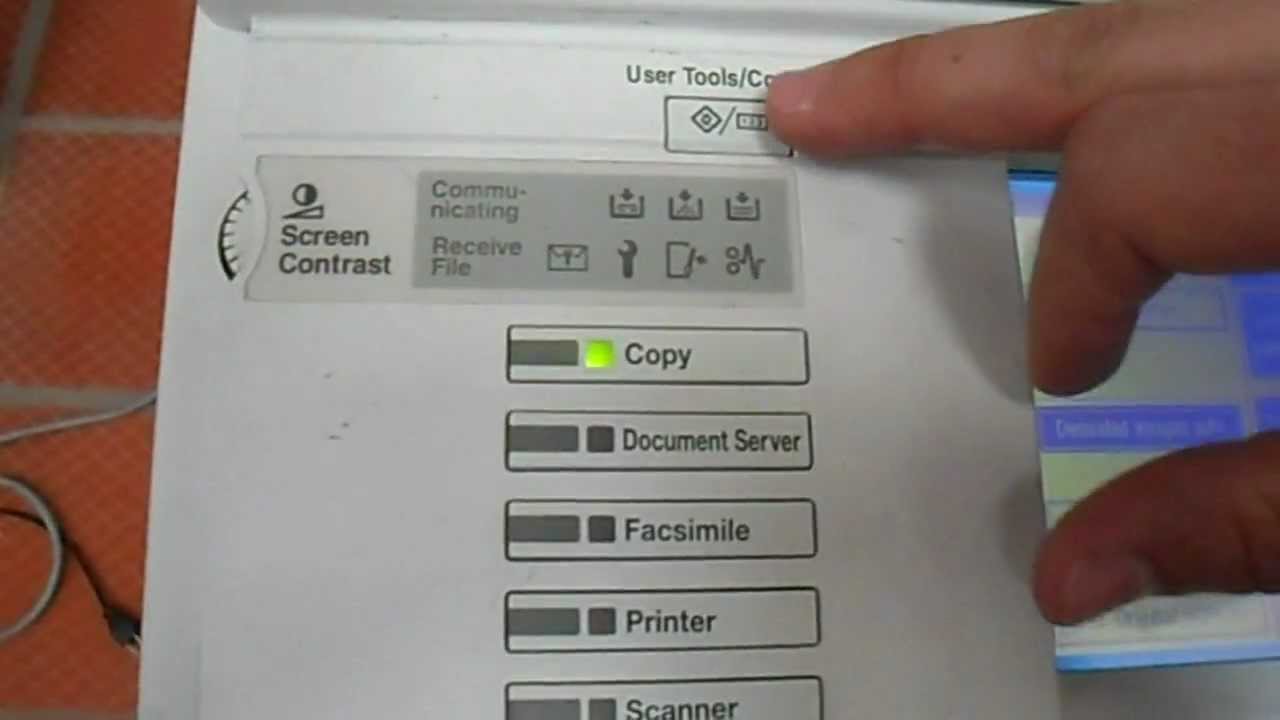Tap the middle Data In tray icon
Image resolution: width=1280 pixels, height=720 pixels.
click(685, 205)
